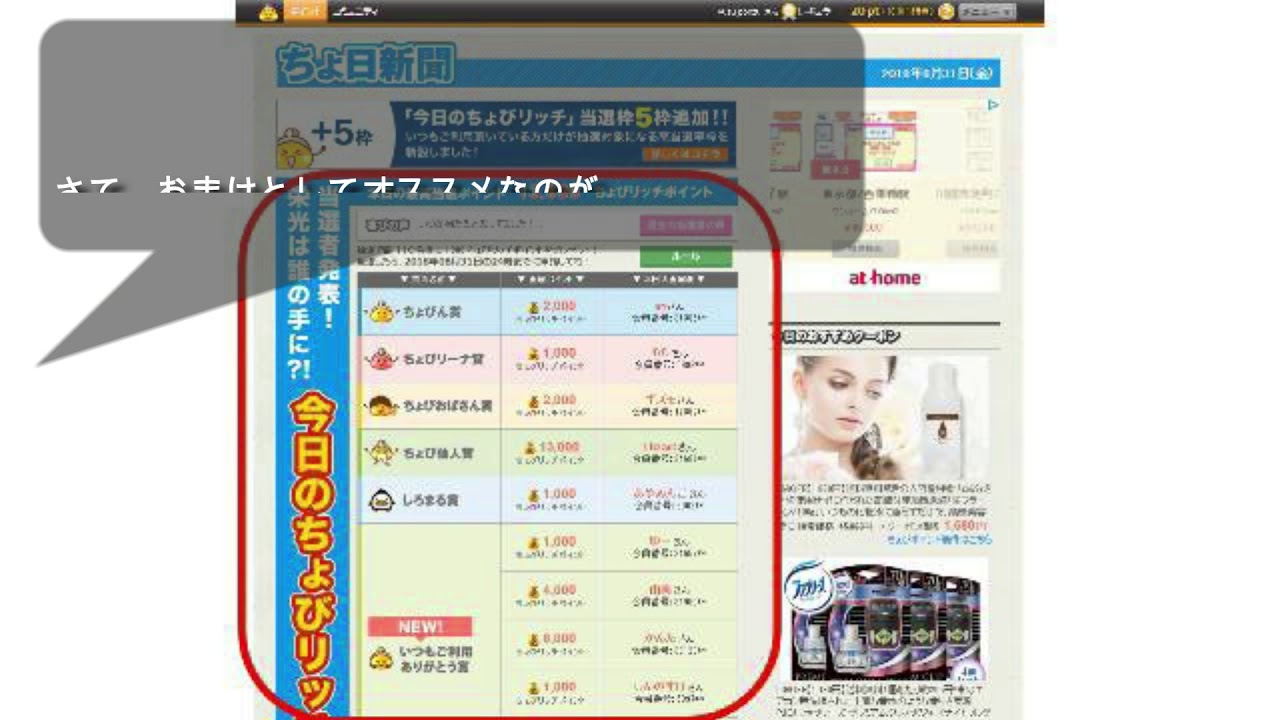Click the green button above winners table
This screenshot has height=720, width=1280.
pos(686,257)
